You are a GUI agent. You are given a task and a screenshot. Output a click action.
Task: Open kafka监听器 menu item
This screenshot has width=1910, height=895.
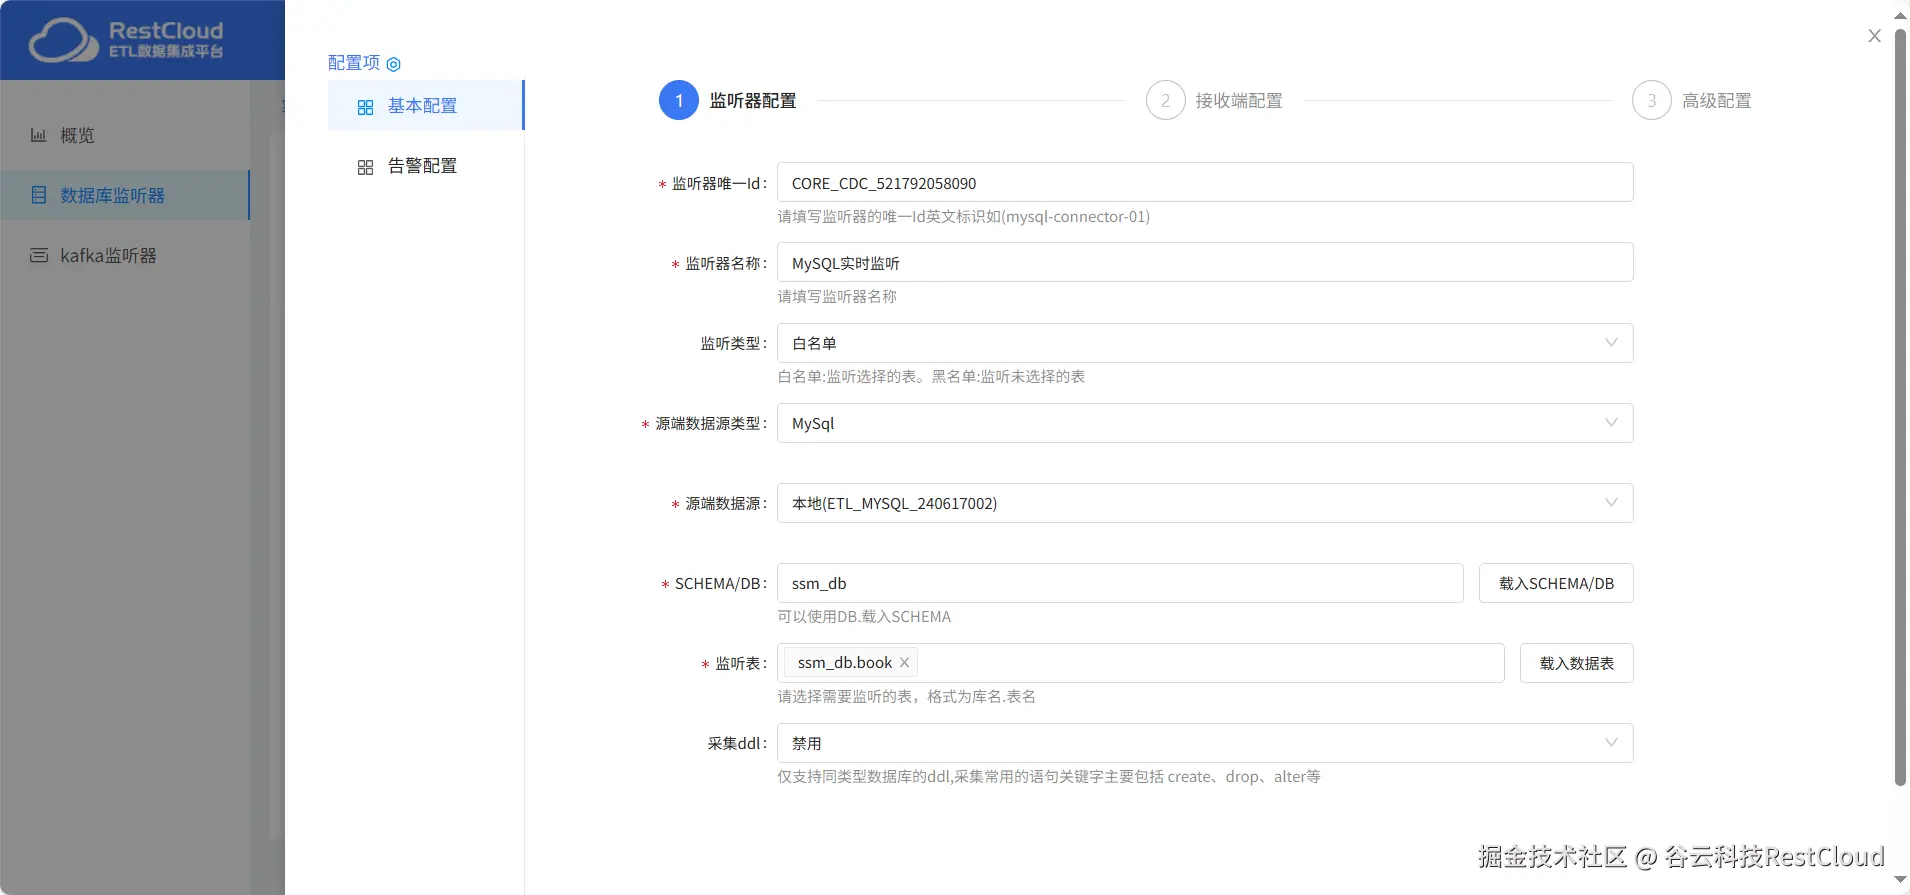[125, 255]
